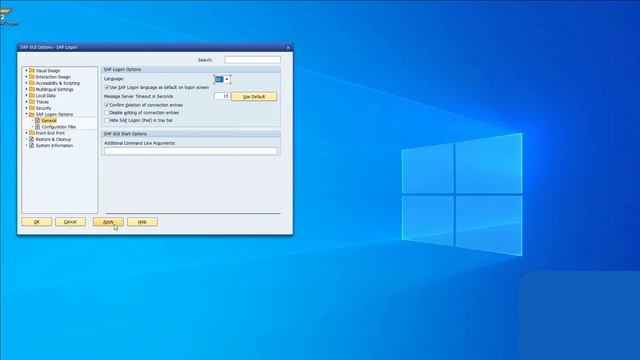Close the SAP GUI Options dialog
The height and width of the screenshot is (360, 640).
288,47
